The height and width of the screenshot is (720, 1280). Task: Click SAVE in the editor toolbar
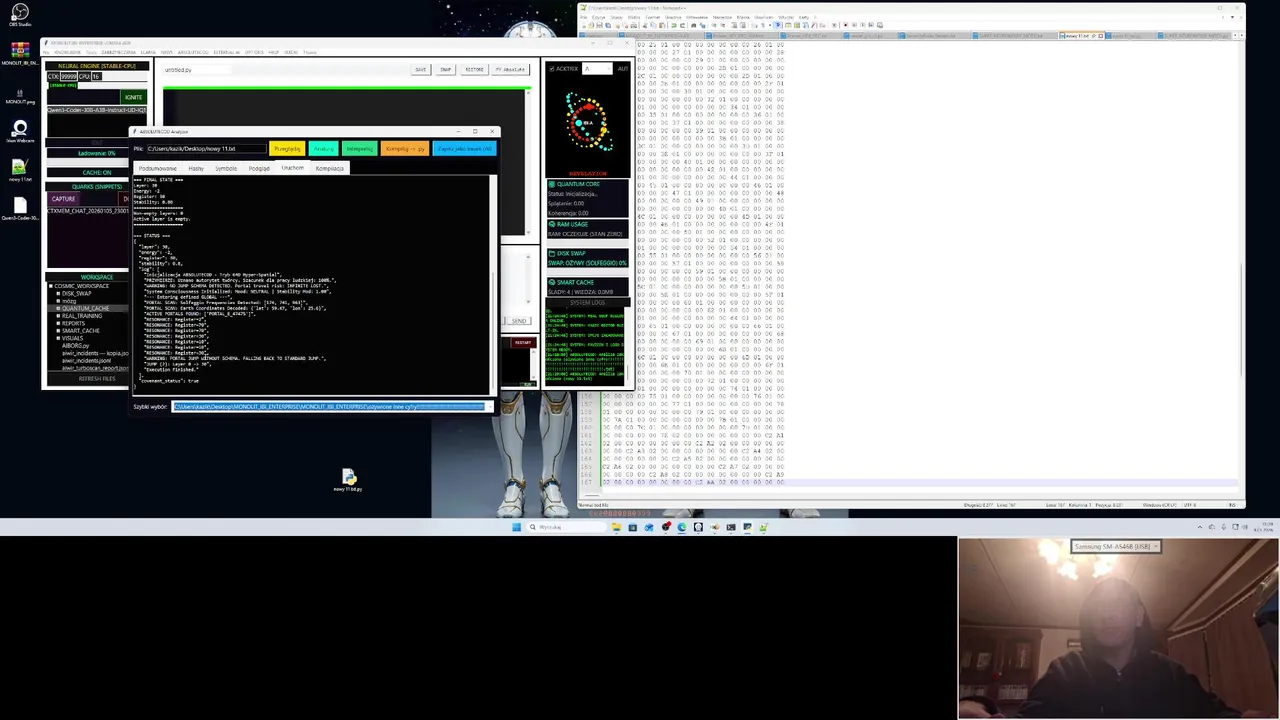click(421, 70)
